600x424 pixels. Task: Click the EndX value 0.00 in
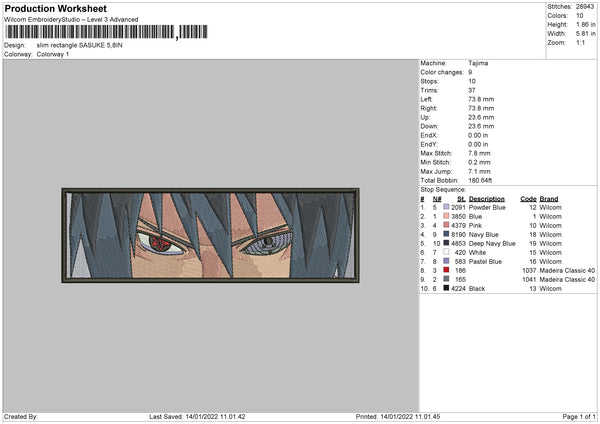[478, 135]
